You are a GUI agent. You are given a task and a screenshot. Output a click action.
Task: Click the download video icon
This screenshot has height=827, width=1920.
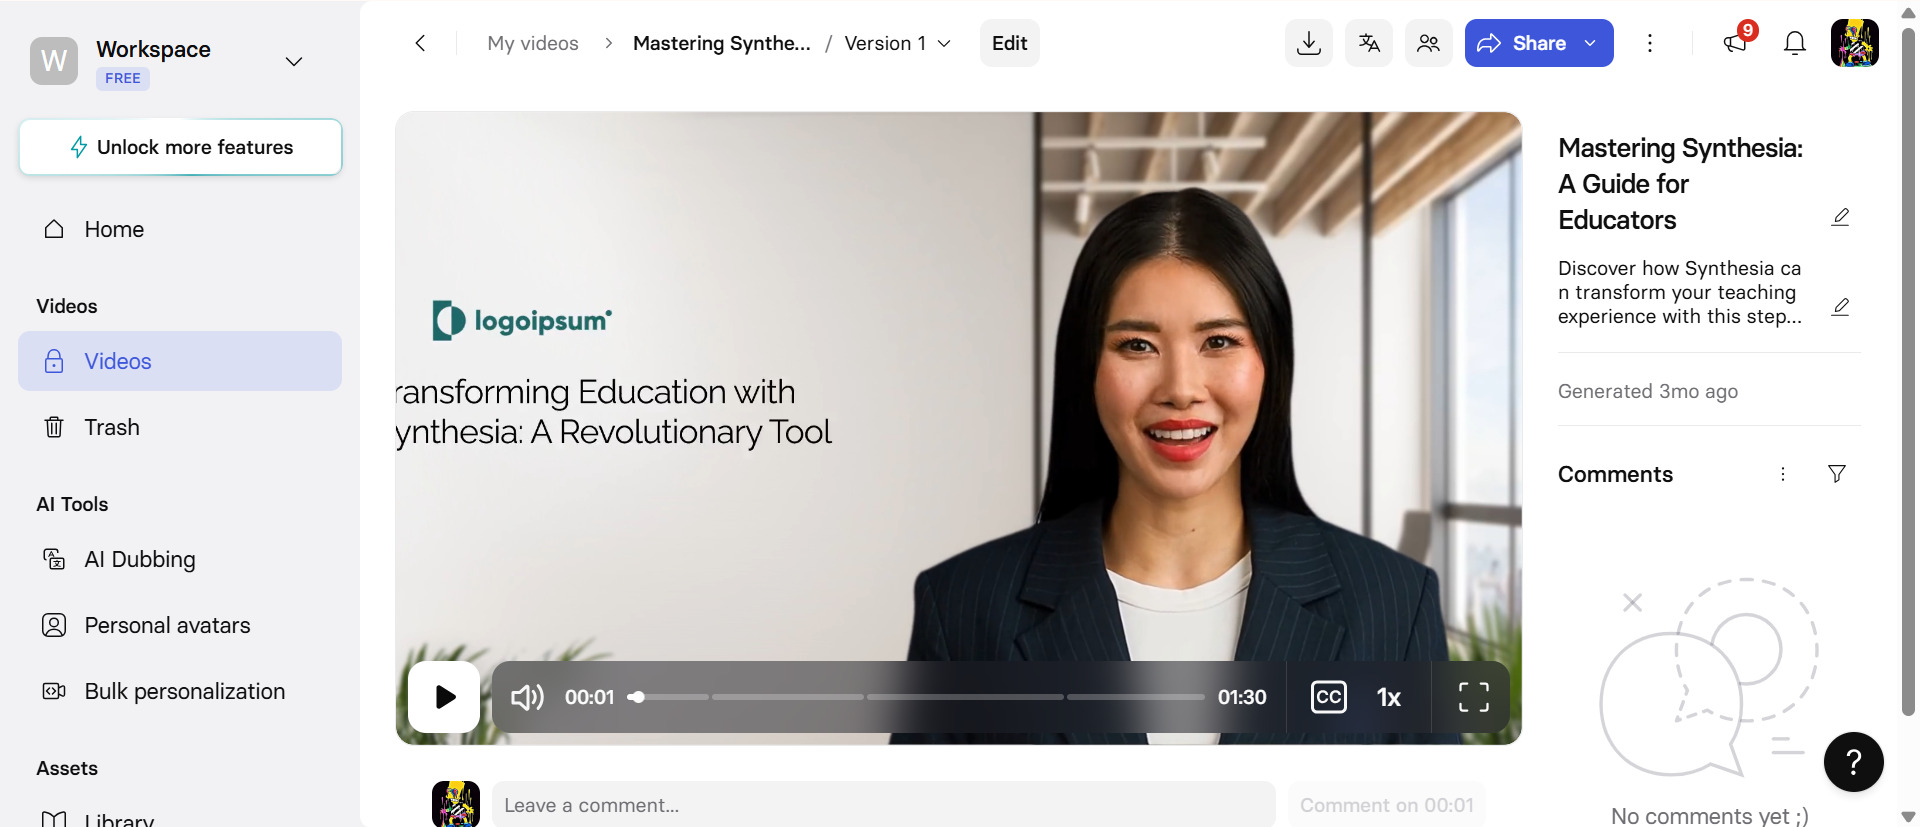pyautogui.click(x=1308, y=43)
